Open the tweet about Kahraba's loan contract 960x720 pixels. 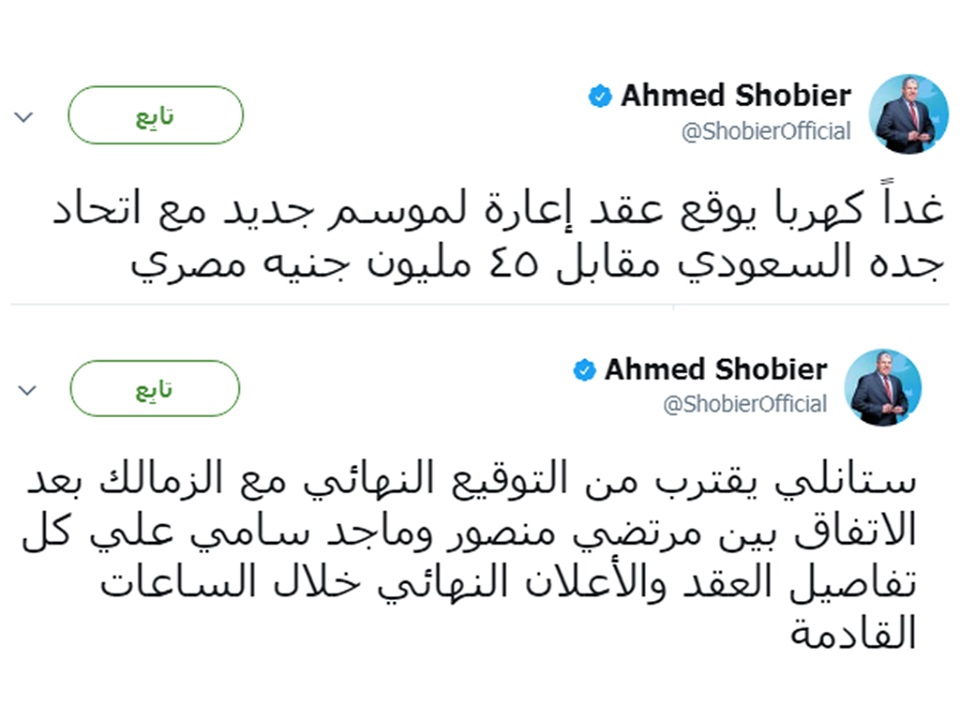(x=480, y=240)
